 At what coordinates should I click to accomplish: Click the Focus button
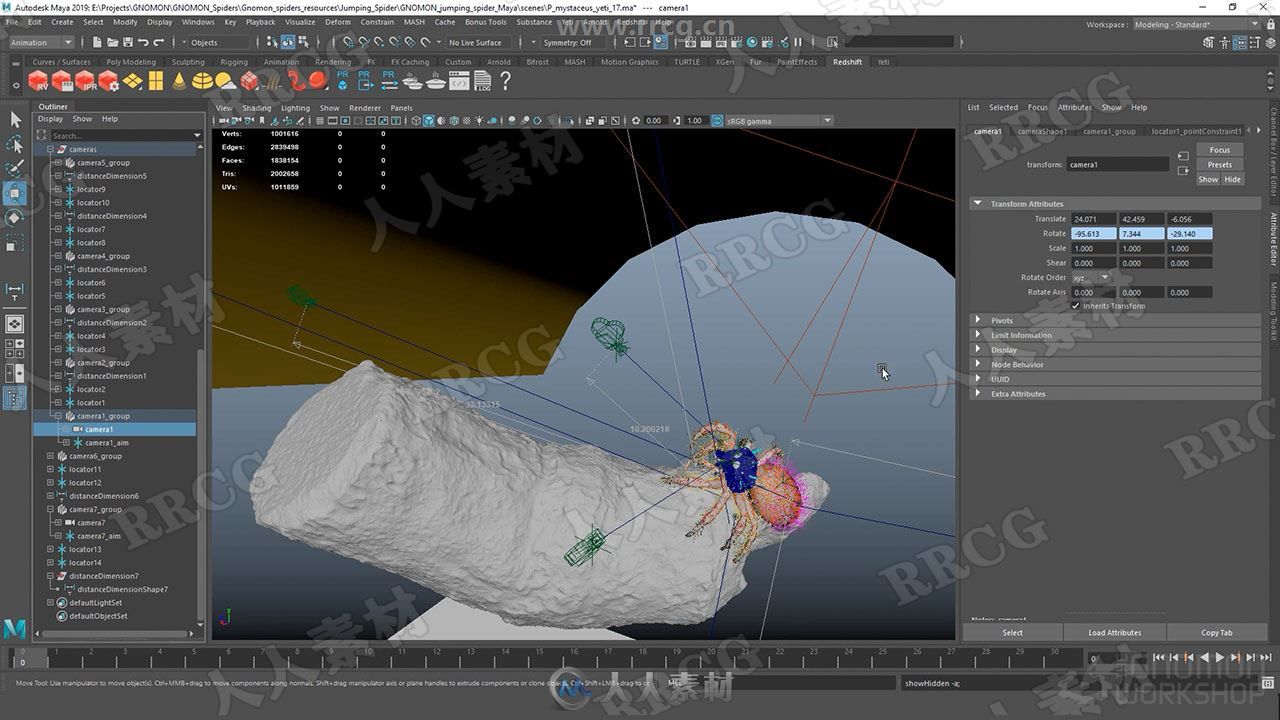(1220, 150)
